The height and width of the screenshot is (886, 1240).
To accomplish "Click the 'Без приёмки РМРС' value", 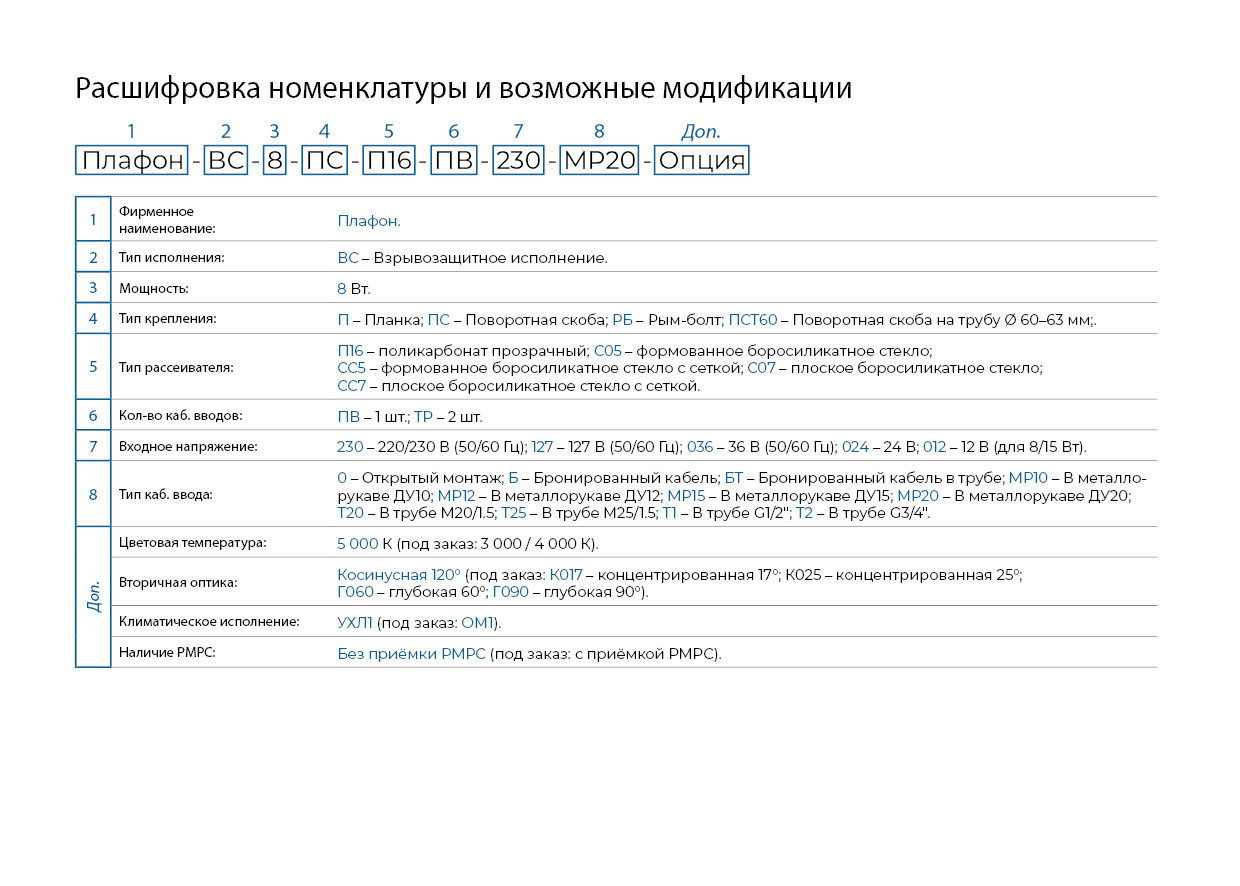I will 411,654.
